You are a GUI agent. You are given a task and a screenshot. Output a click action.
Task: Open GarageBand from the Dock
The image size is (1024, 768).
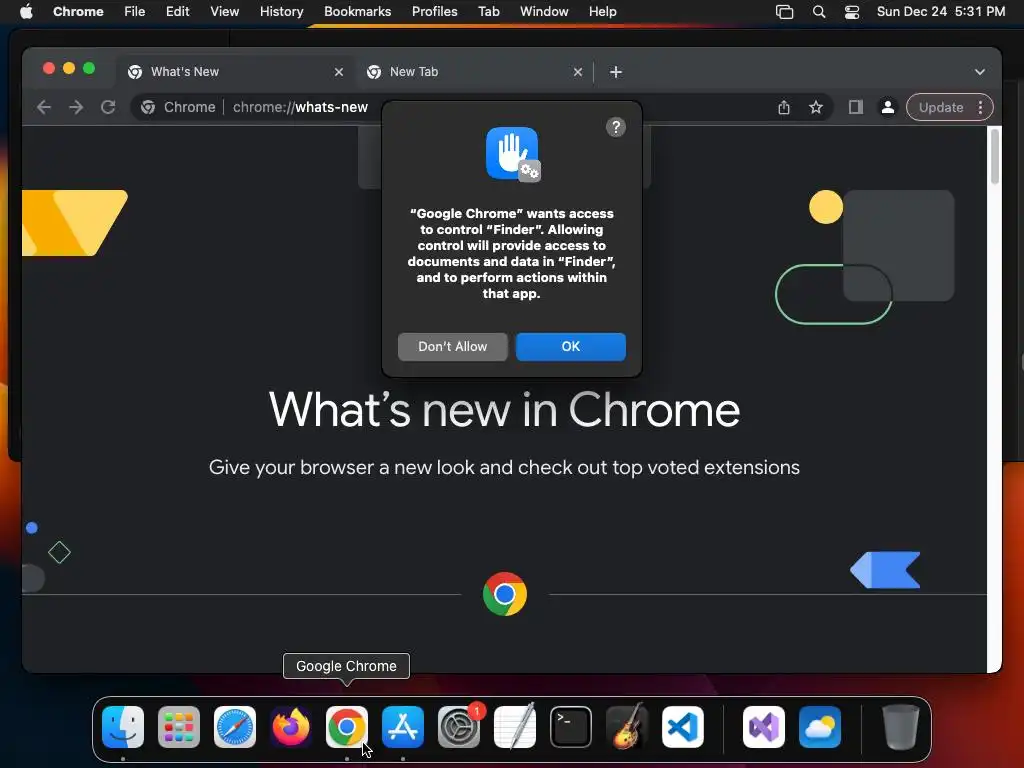(627, 727)
